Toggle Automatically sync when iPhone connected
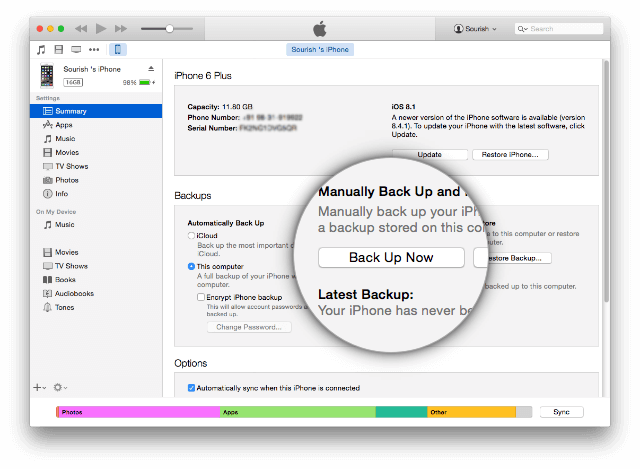Screen dimensions: 640x469 (191, 388)
